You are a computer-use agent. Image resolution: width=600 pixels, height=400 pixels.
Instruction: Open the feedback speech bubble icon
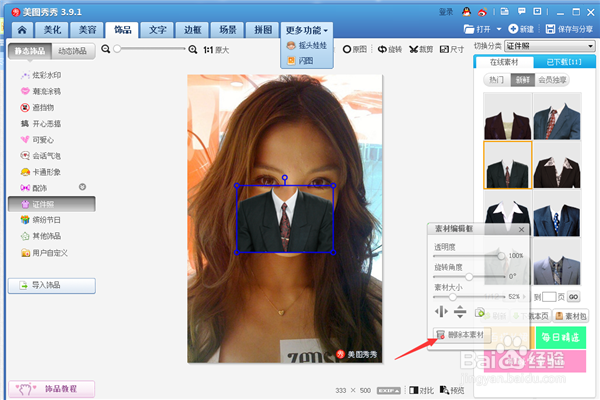521,11
